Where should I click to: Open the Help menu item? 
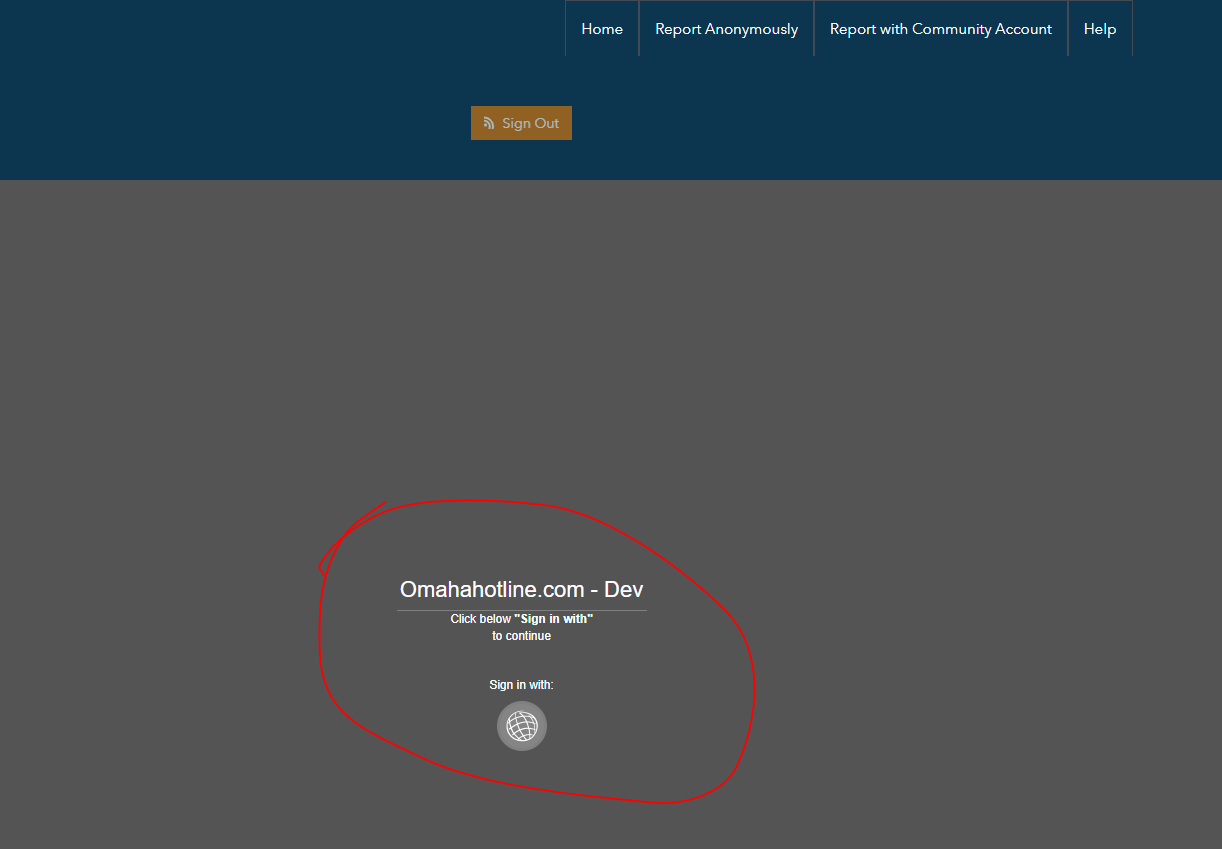coord(1100,29)
